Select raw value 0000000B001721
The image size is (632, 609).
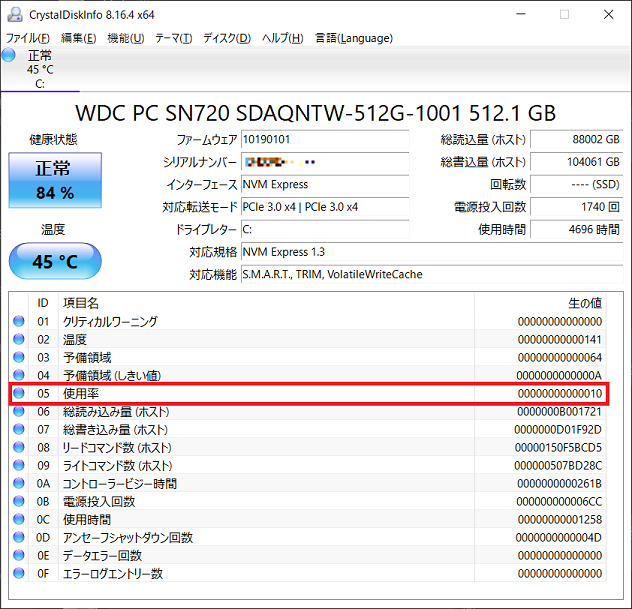pos(559,412)
